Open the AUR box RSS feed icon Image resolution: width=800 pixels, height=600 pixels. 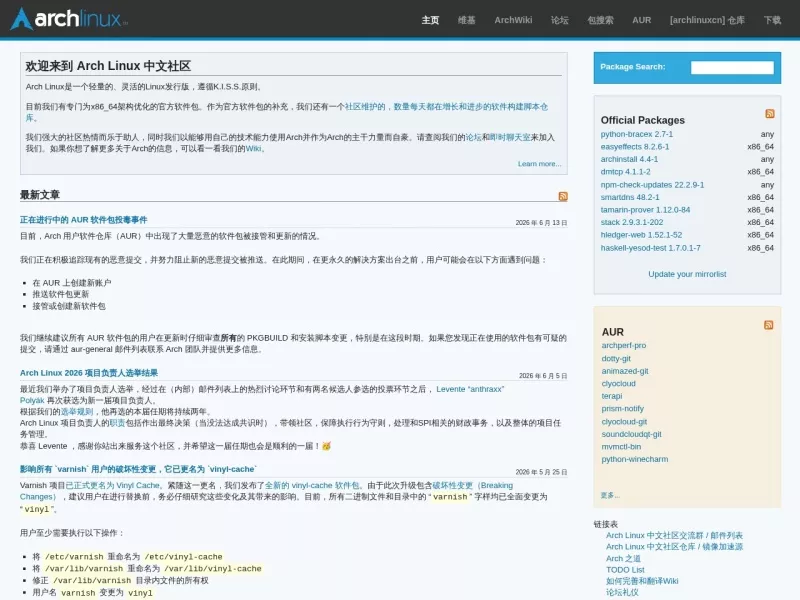point(768,325)
